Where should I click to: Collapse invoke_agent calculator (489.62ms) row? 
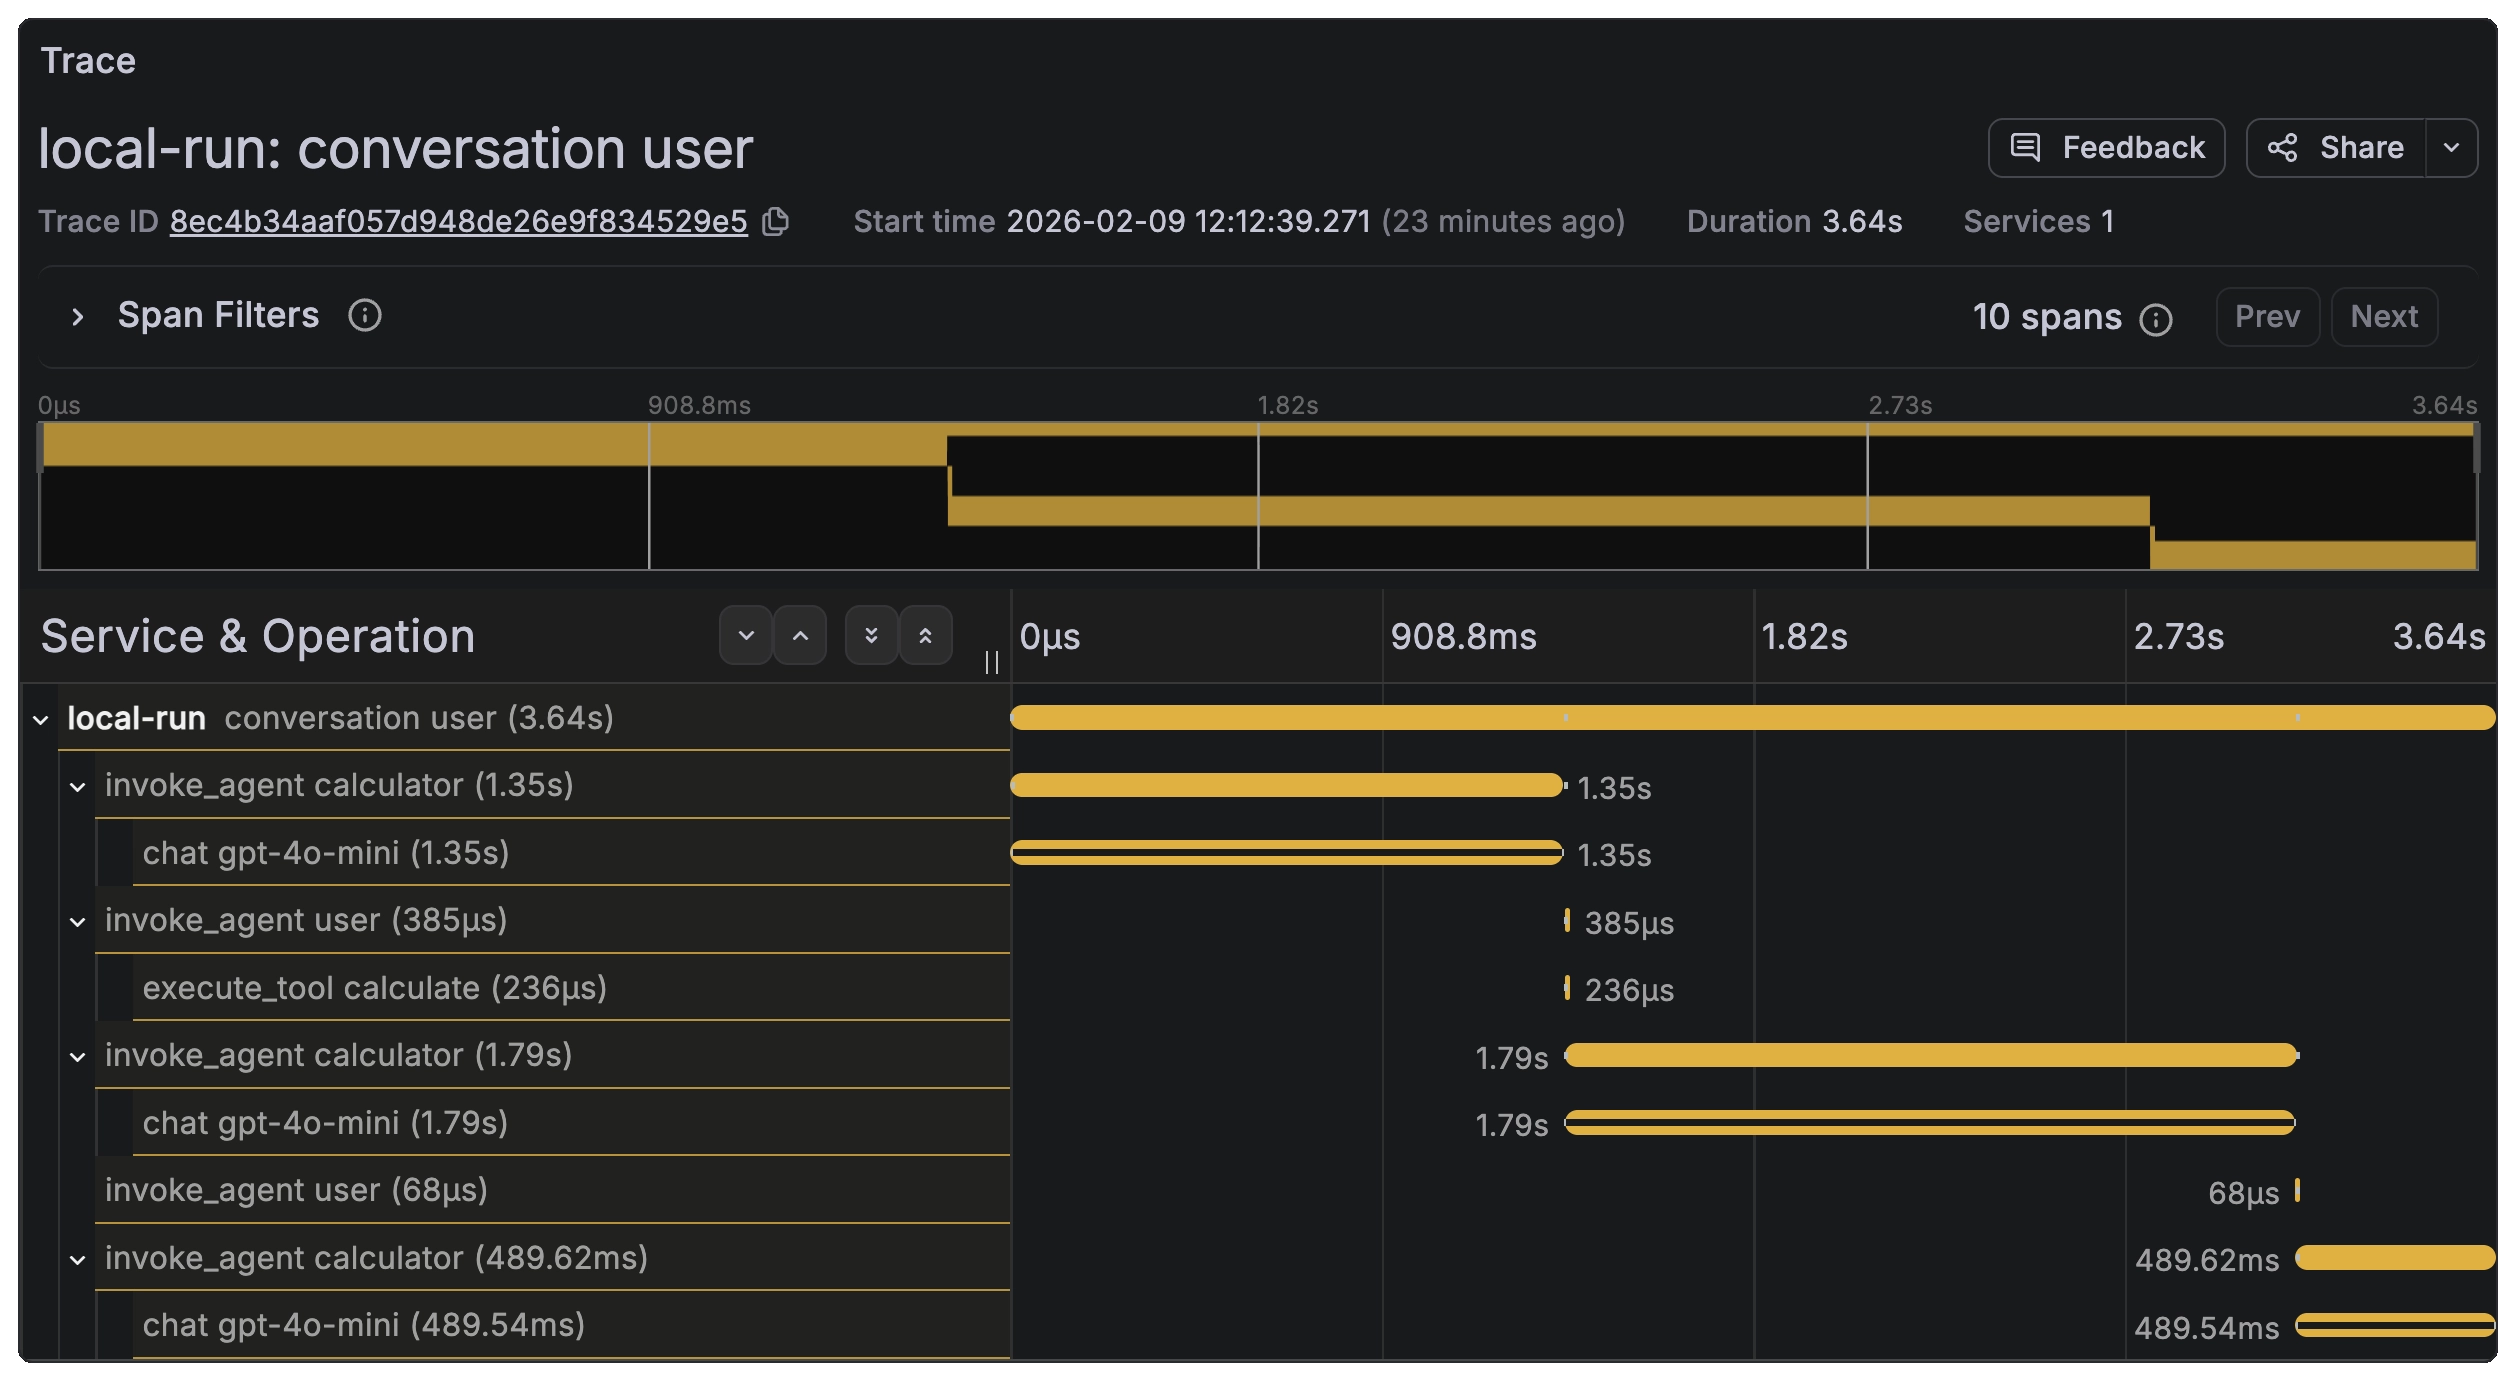(x=78, y=1260)
